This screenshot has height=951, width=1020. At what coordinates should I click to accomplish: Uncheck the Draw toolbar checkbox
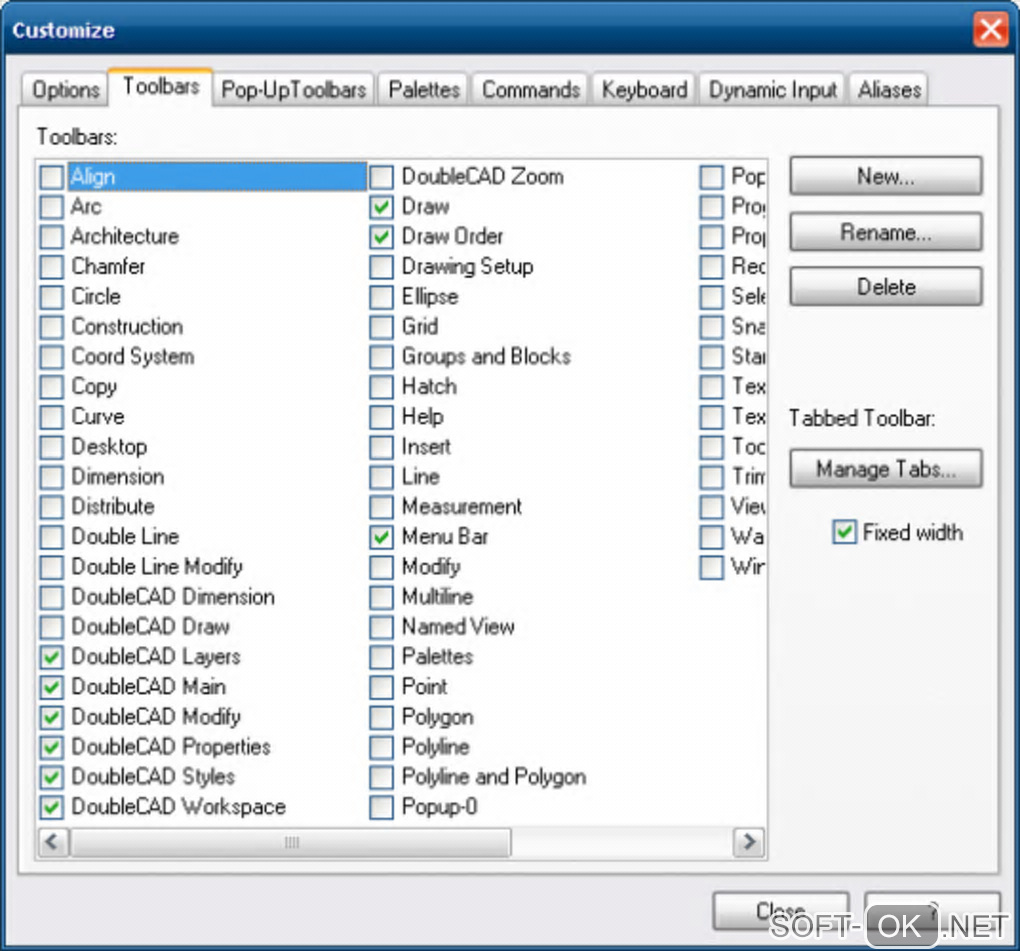(382, 207)
